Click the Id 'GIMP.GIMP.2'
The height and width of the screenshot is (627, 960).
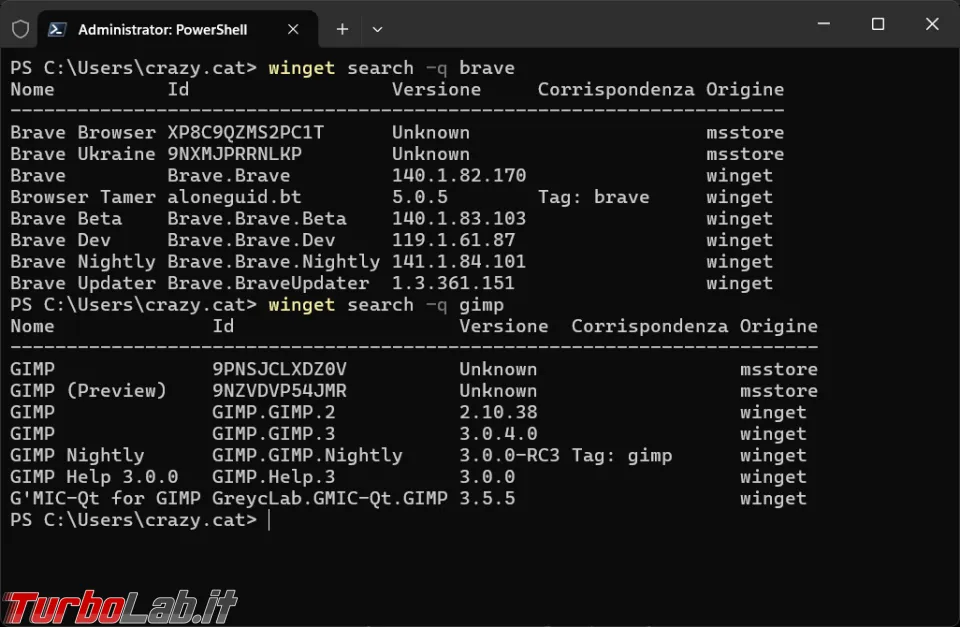pyautogui.click(x=274, y=412)
